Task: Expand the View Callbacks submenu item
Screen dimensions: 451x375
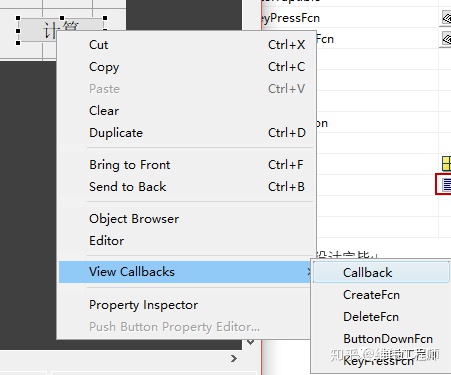Action: pos(186,272)
